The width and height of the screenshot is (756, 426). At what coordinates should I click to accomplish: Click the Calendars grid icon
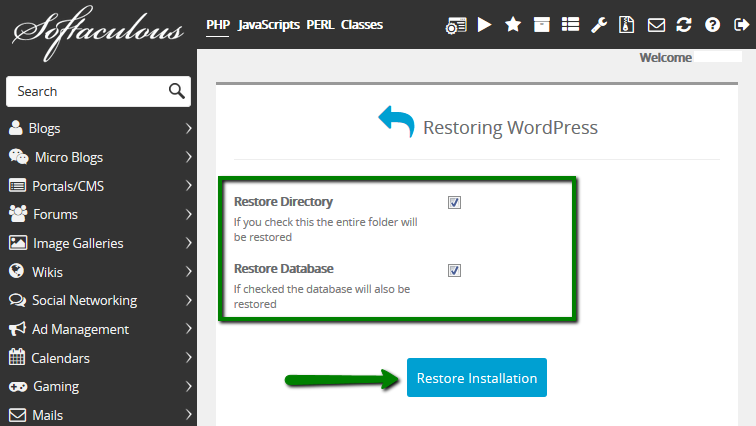pyautogui.click(x=17, y=358)
